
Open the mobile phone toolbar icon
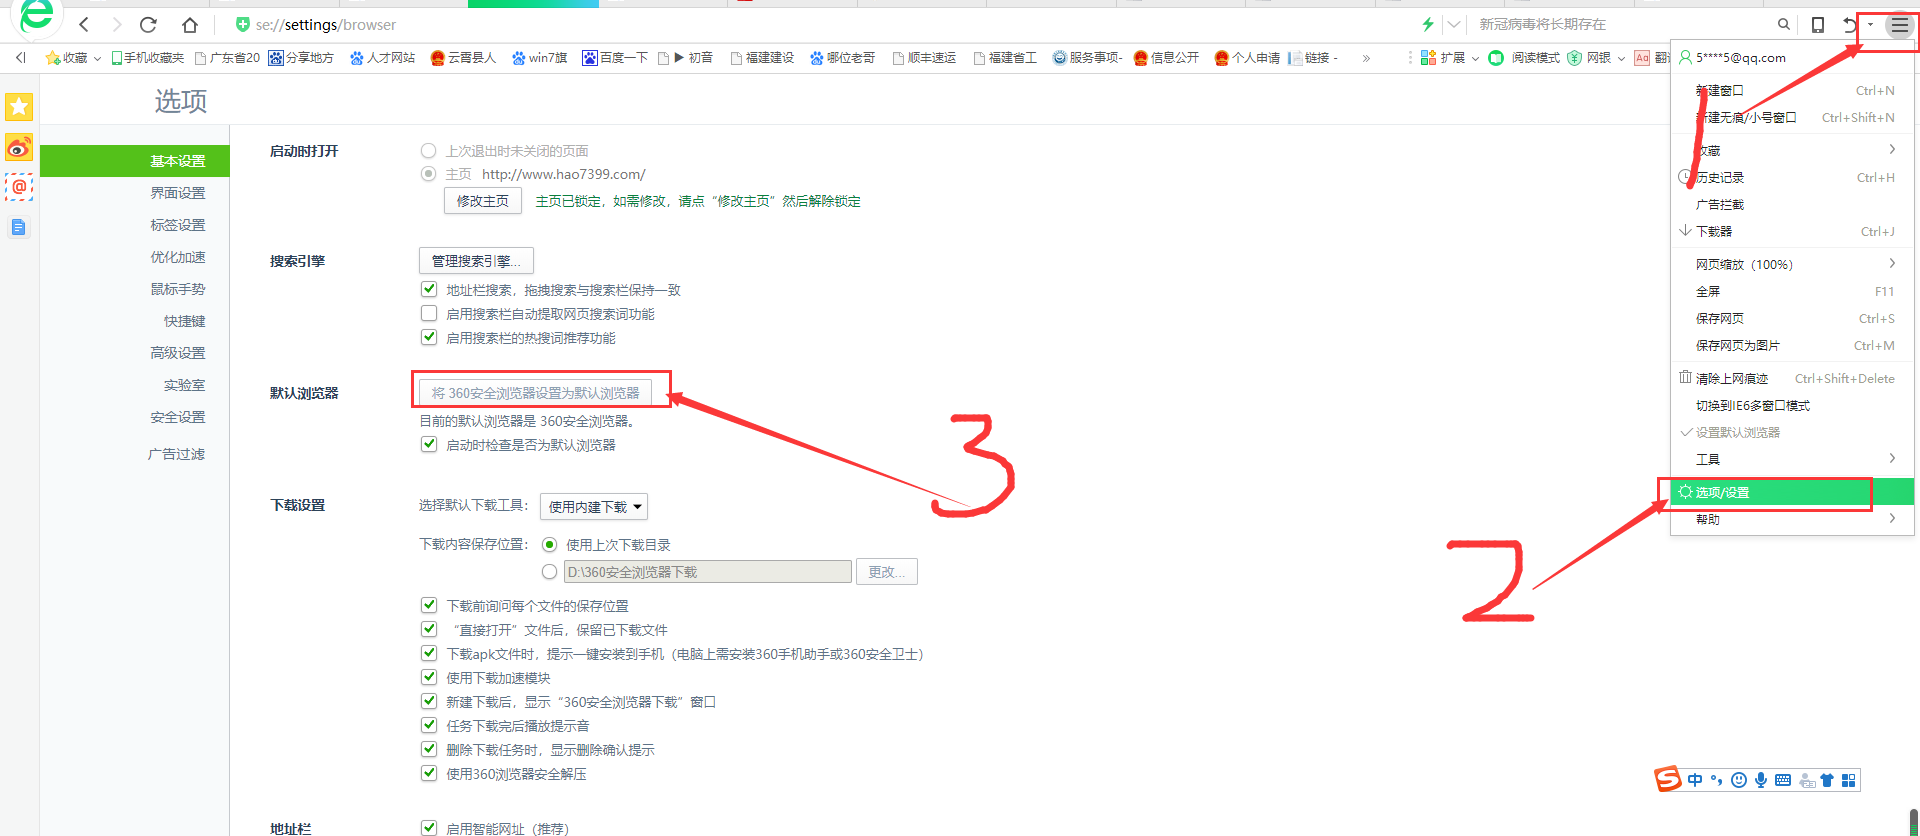1818,25
